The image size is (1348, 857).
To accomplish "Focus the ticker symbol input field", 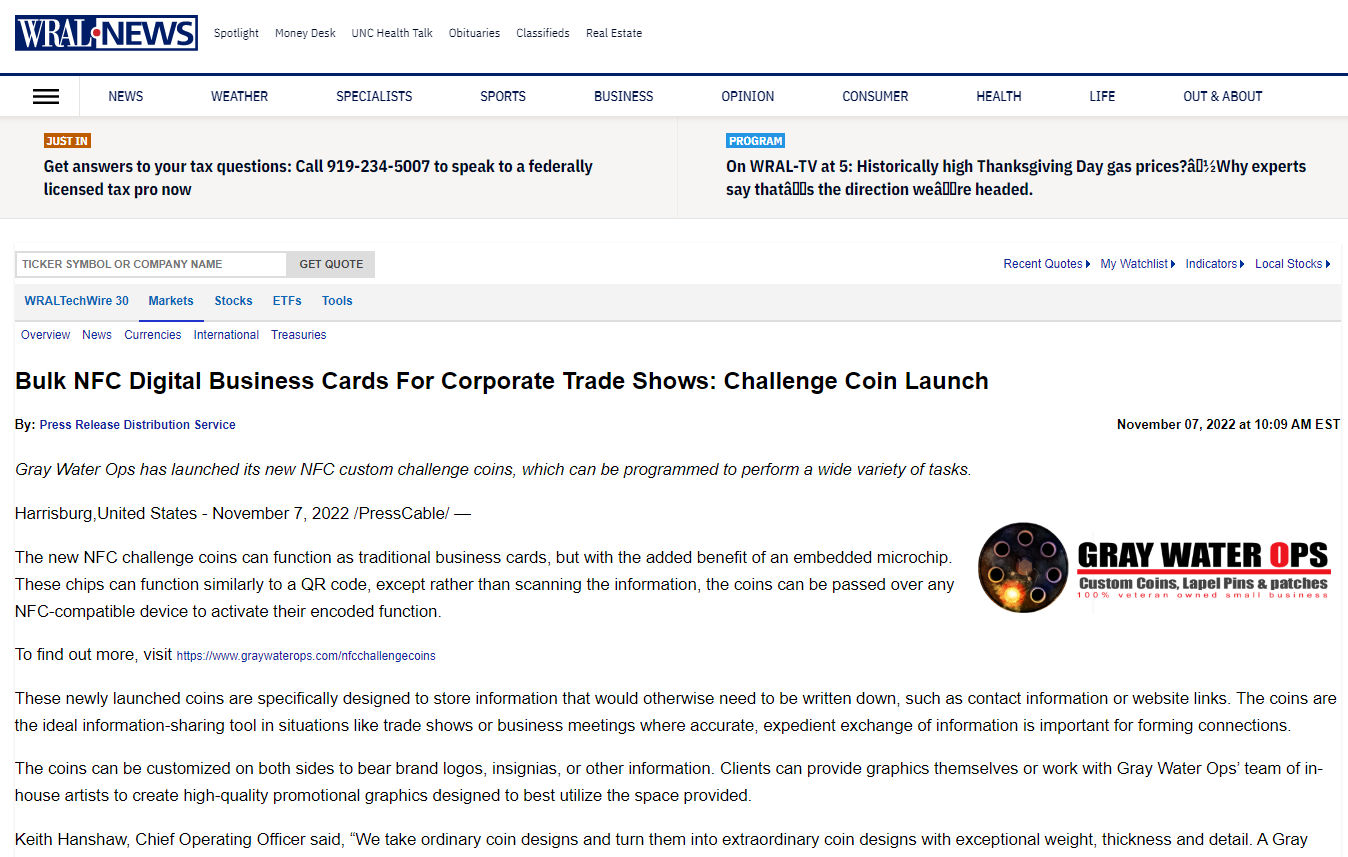I will click(x=151, y=264).
